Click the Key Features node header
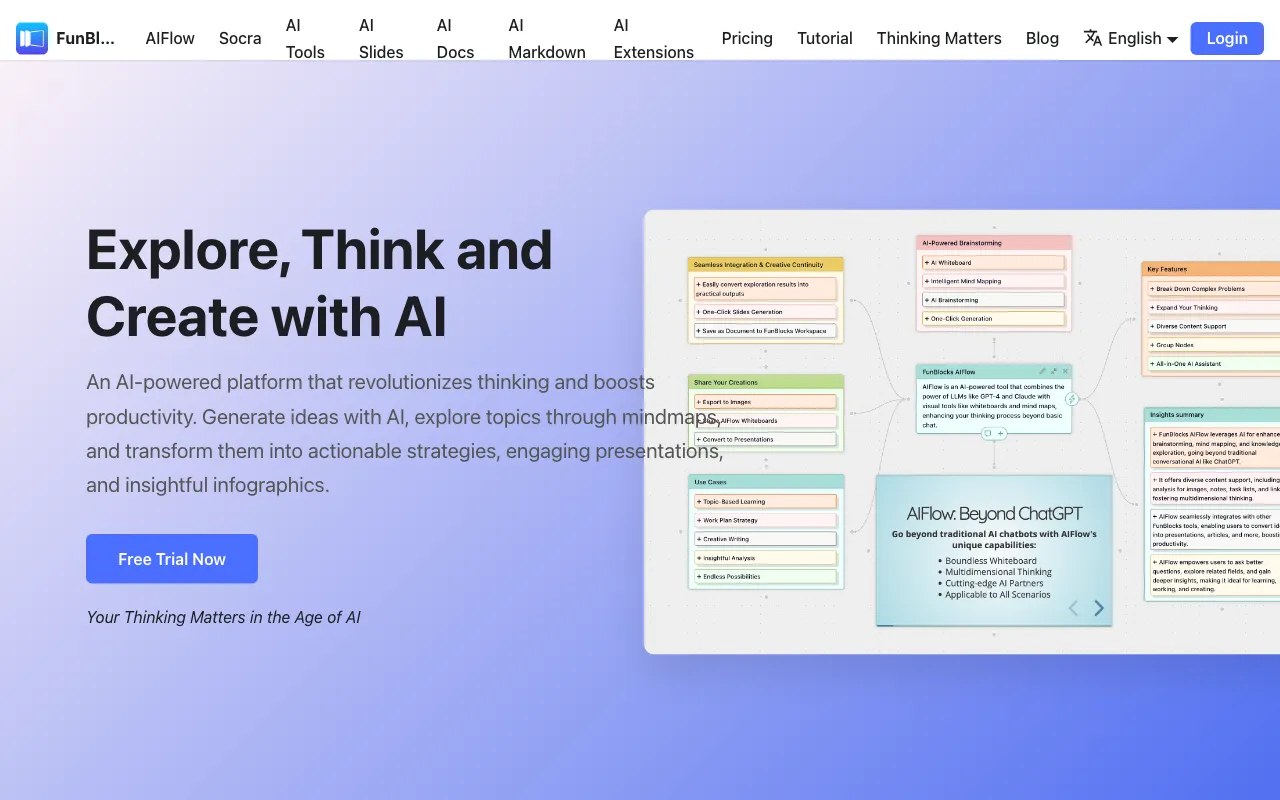 (x=1211, y=269)
